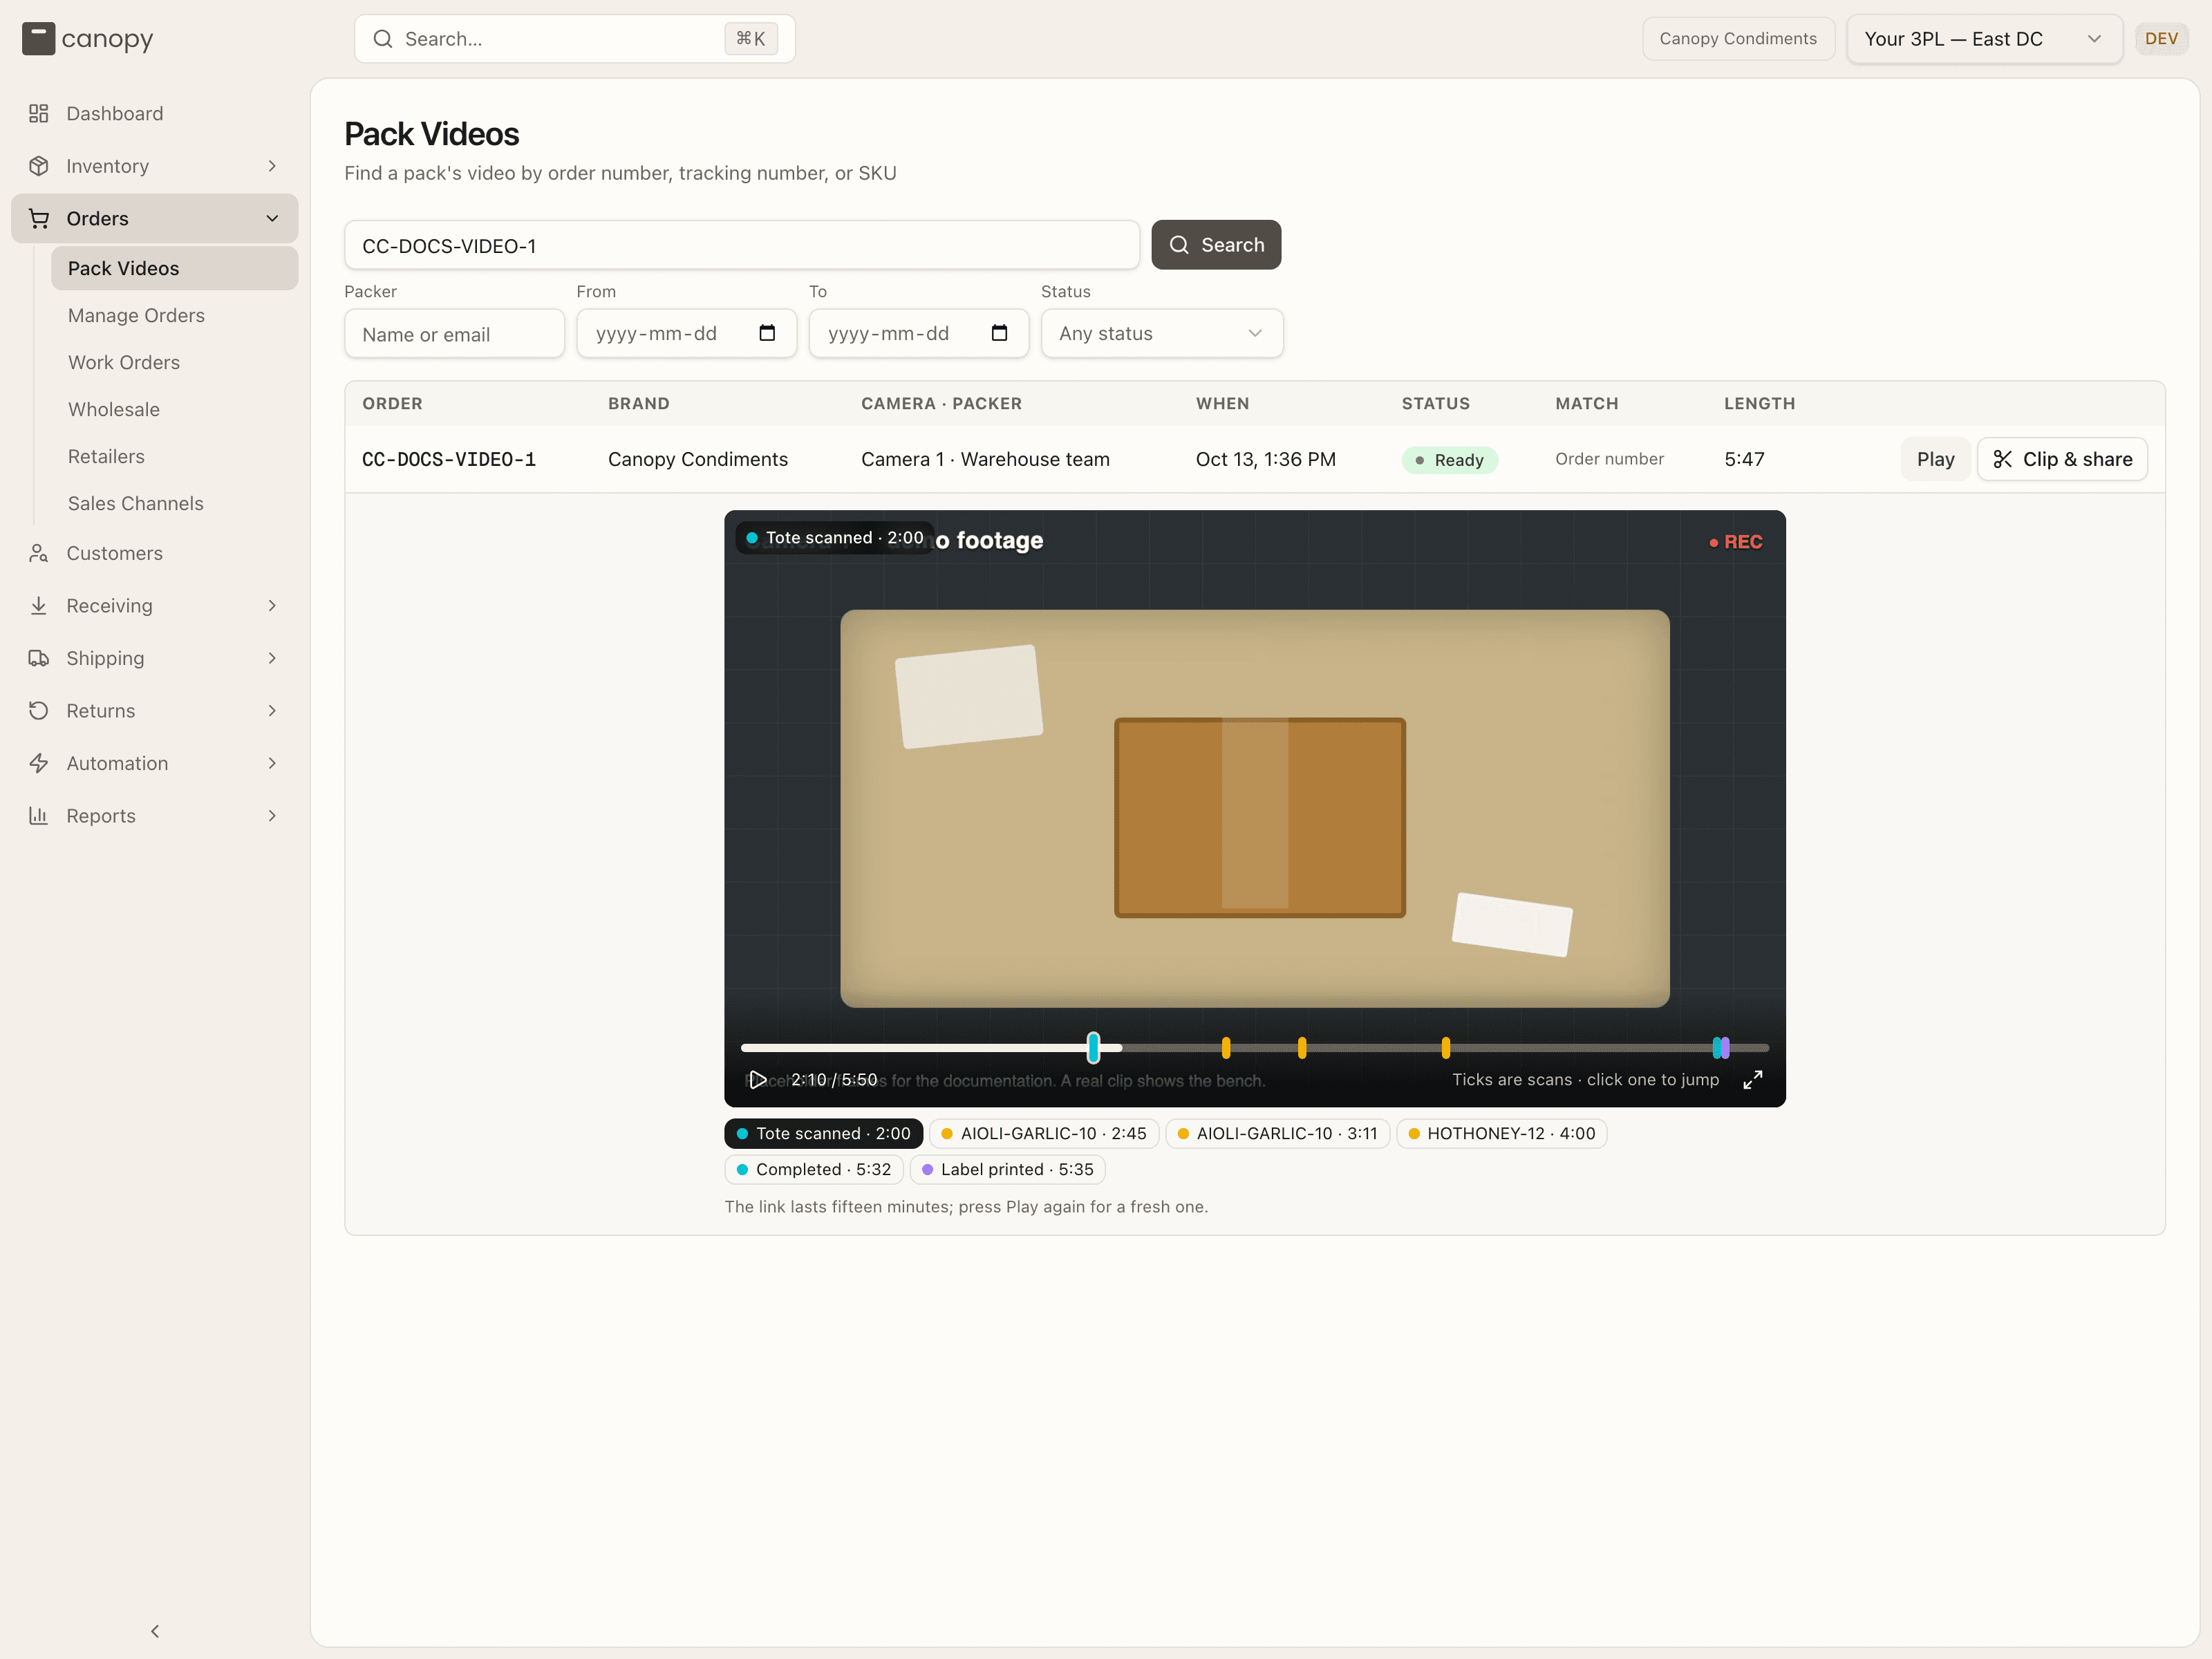Viewport: 2212px width, 1659px height.
Task: Jump to the HOTHONEY-12 4:00 scan chip
Action: pyautogui.click(x=1501, y=1133)
